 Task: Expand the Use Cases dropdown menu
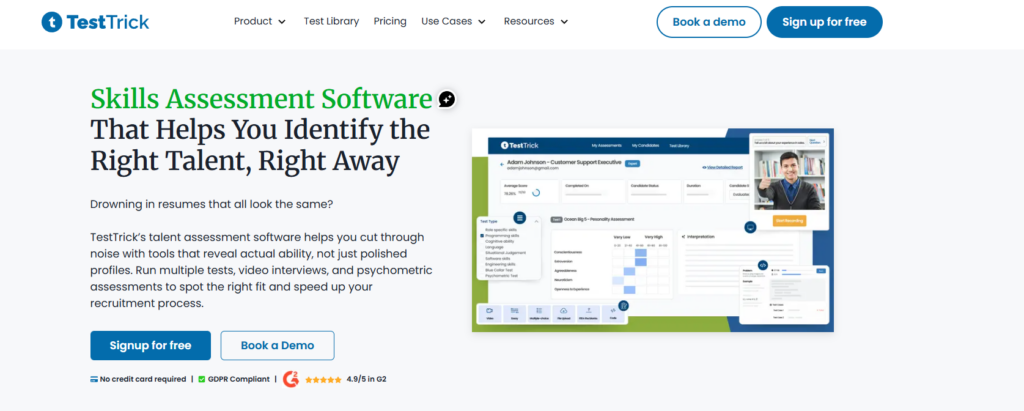(x=454, y=22)
